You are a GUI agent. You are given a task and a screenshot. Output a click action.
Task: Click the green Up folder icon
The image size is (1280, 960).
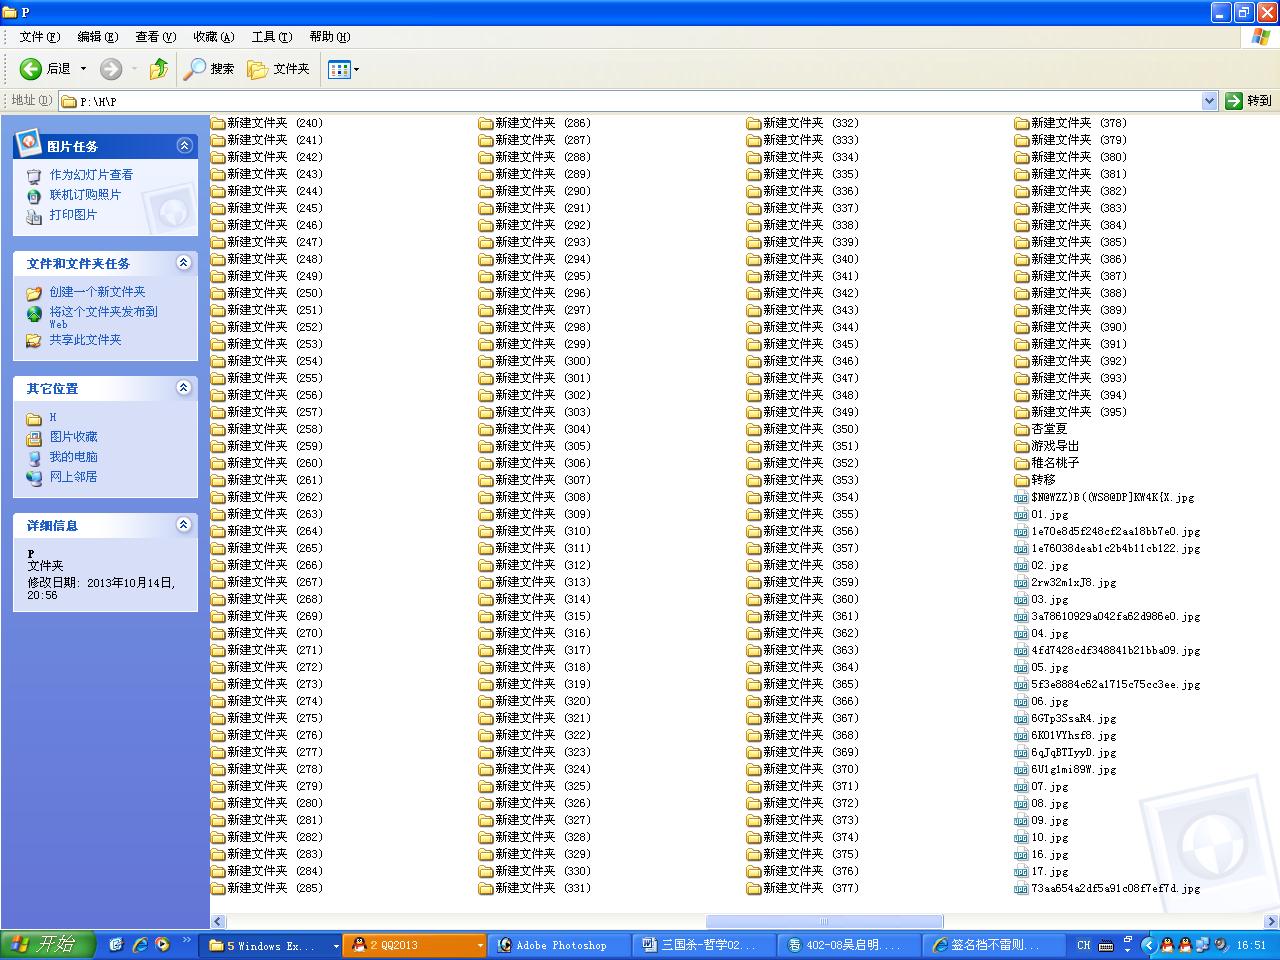click(x=158, y=69)
